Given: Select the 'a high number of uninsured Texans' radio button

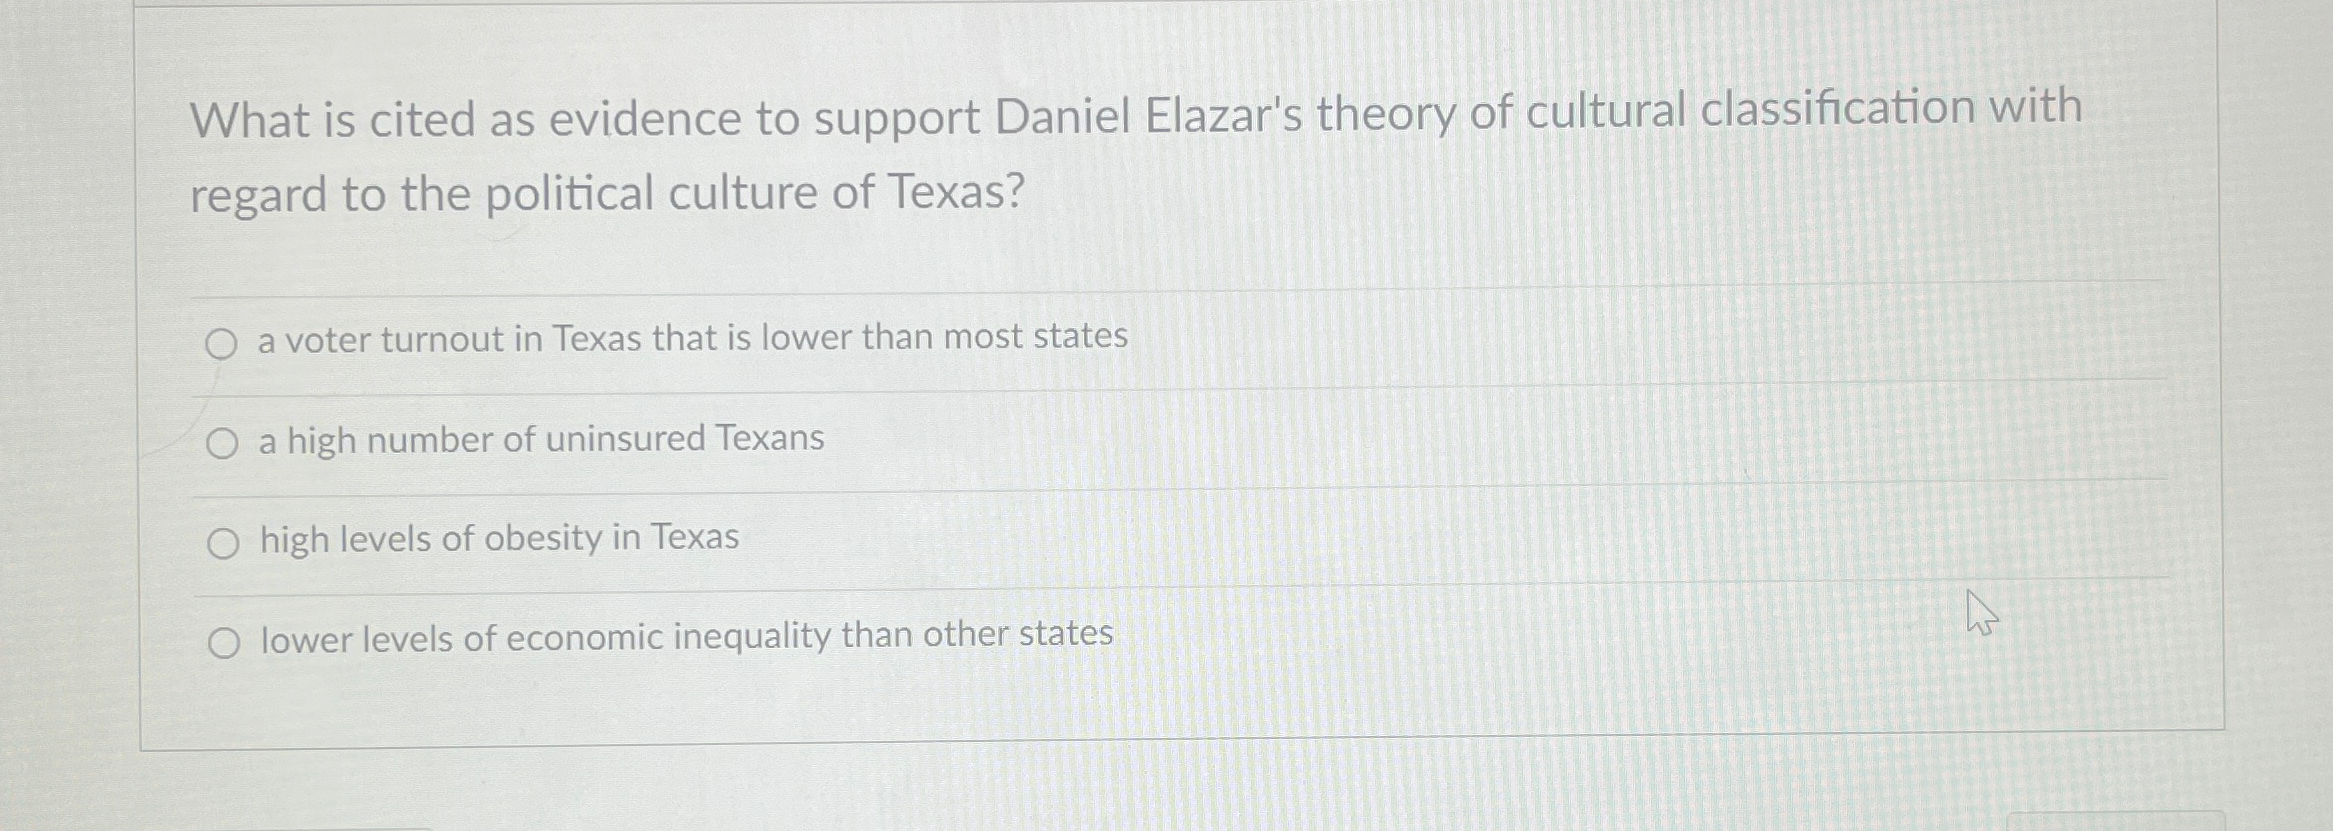Looking at the screenshot, I should pos(222,441).
